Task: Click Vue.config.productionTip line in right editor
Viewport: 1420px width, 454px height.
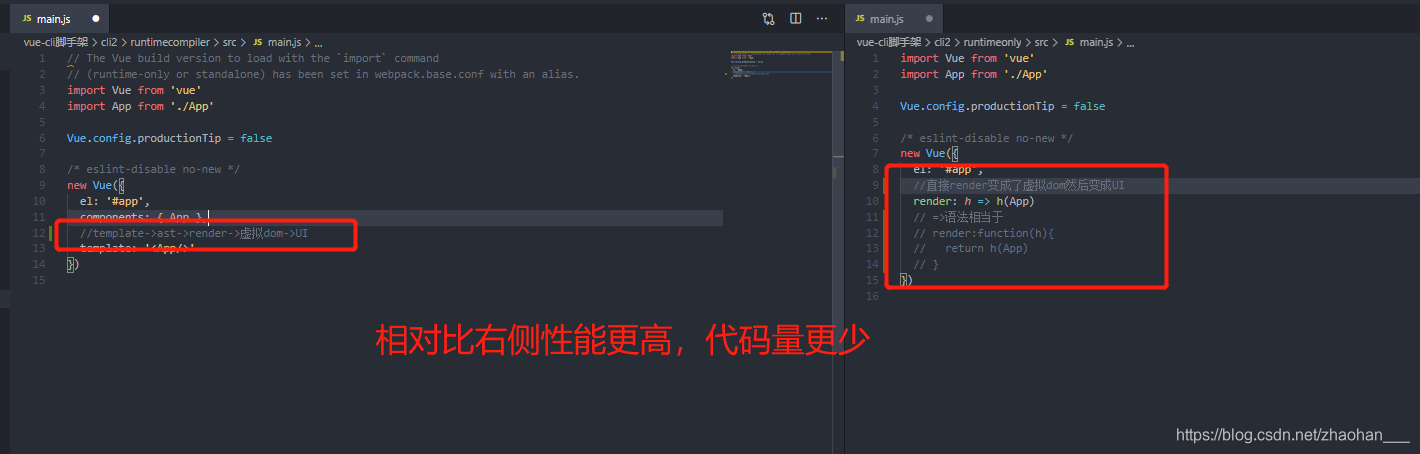Action: (1002, 106)
